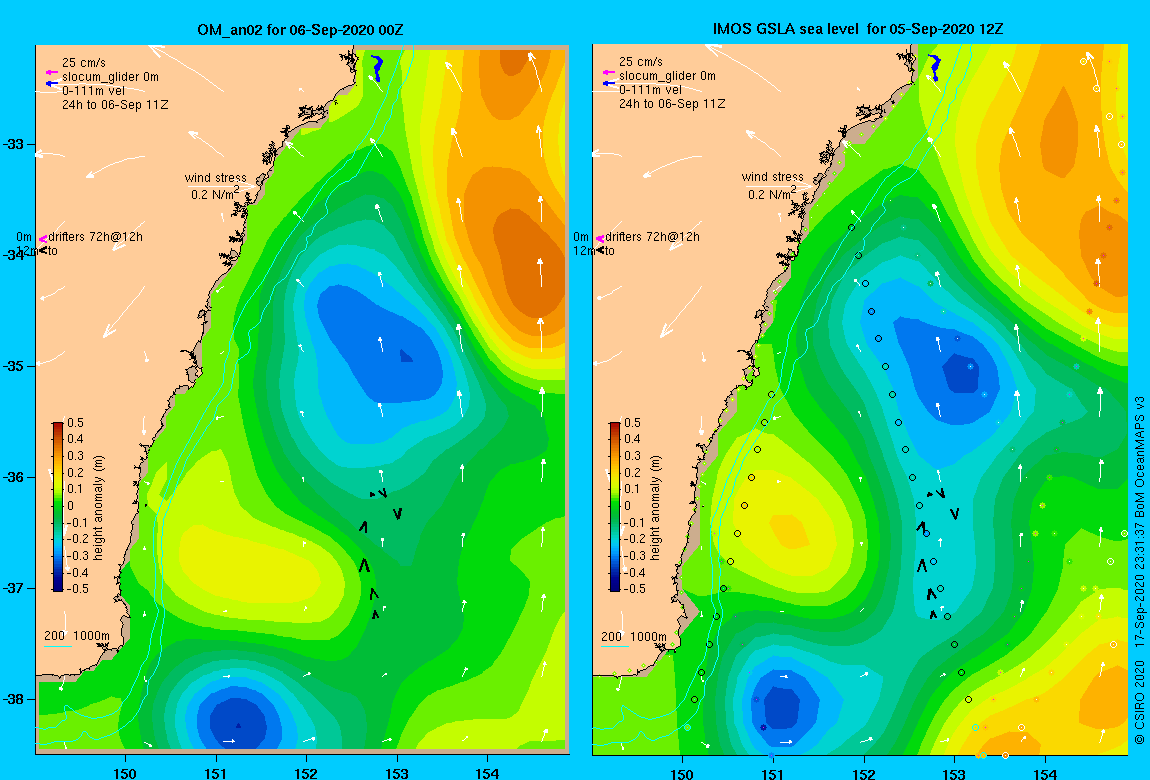Click '0-111m vel' label in left map
This screenshot has width=1150, height=780.
[93, 91]
